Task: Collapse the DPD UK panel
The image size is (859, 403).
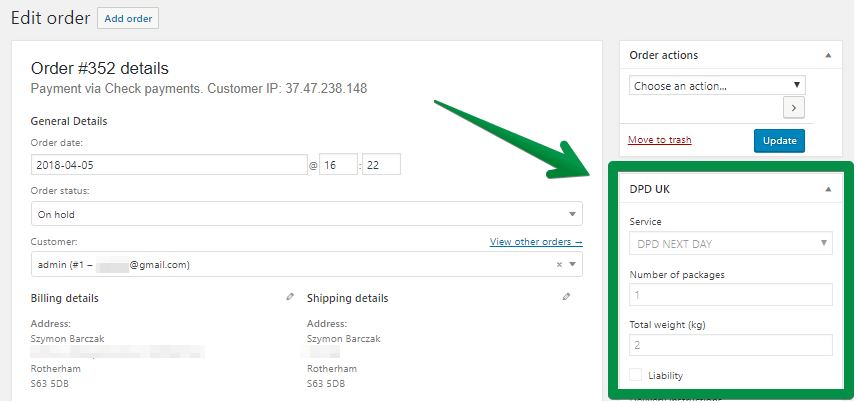Action: [x=828, y=189]
